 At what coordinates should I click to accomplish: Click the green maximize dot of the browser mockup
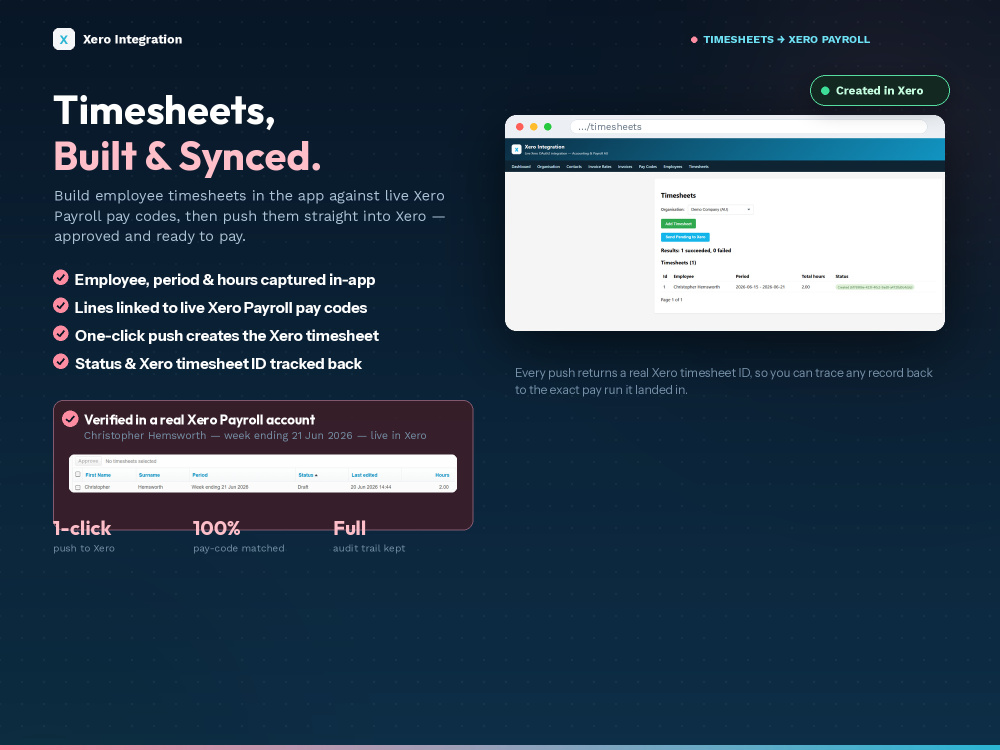(x=547, y=127)
